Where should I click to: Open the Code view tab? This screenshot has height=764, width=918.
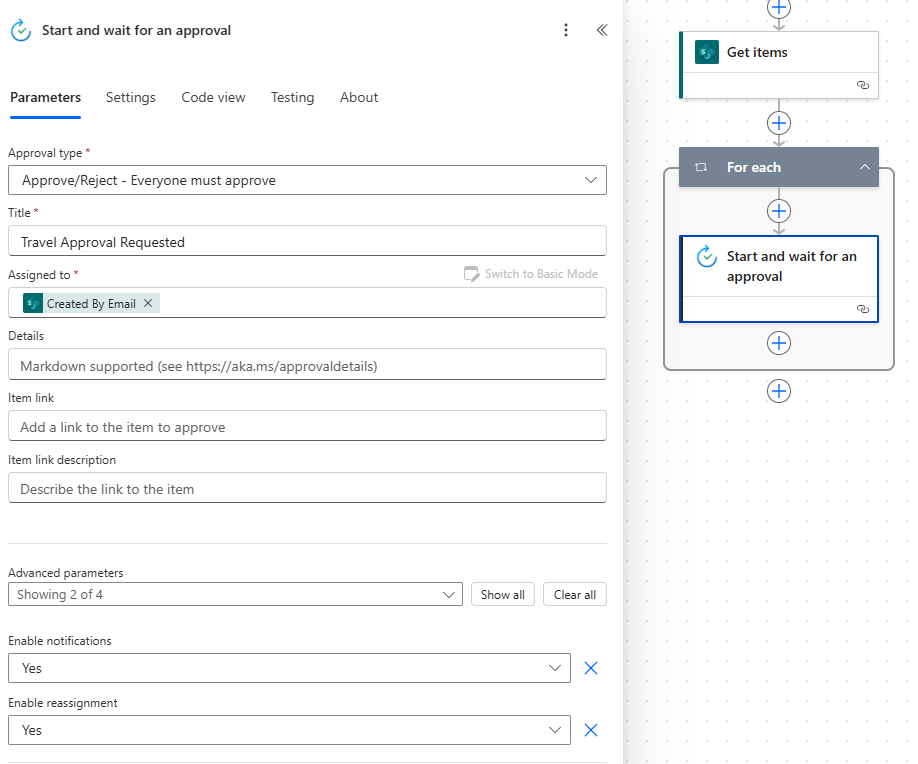click(x=213, y=97)
